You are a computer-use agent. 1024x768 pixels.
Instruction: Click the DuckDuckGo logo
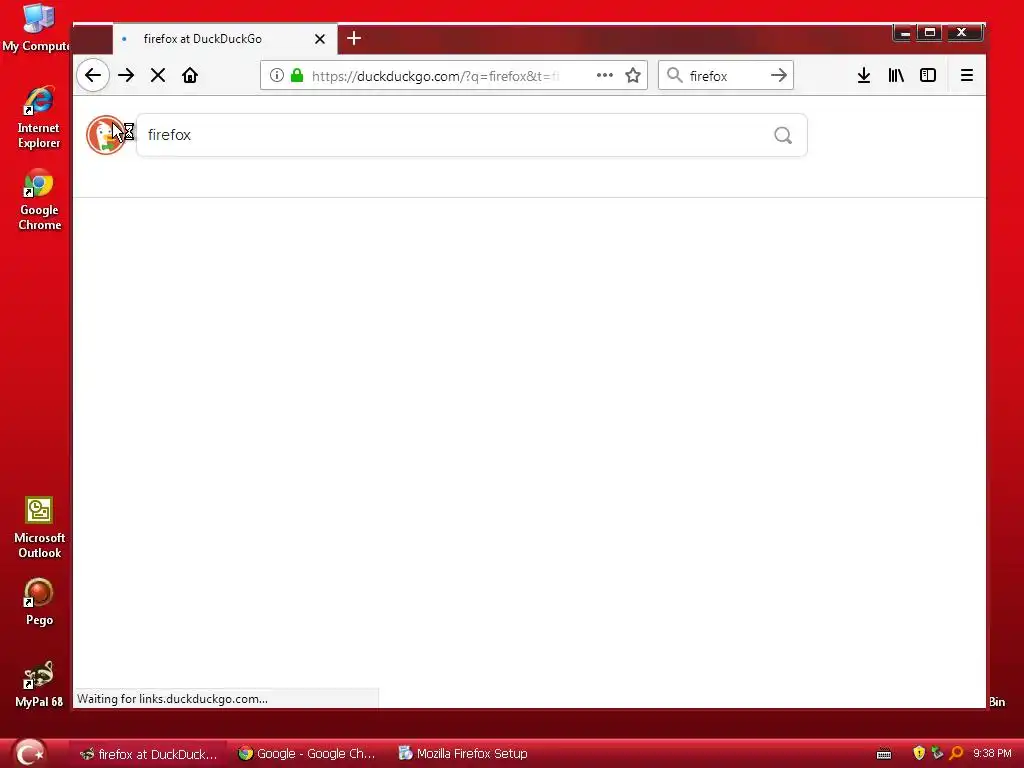tap(106, 135)
